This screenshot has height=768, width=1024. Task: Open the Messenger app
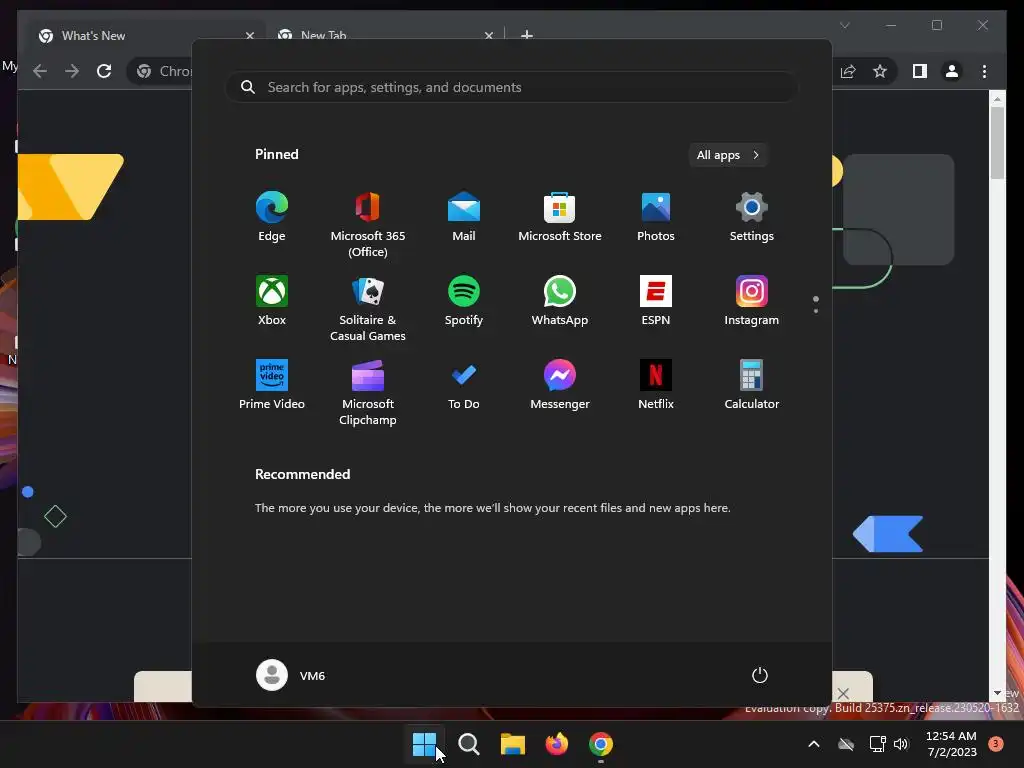tap(560, 385)
